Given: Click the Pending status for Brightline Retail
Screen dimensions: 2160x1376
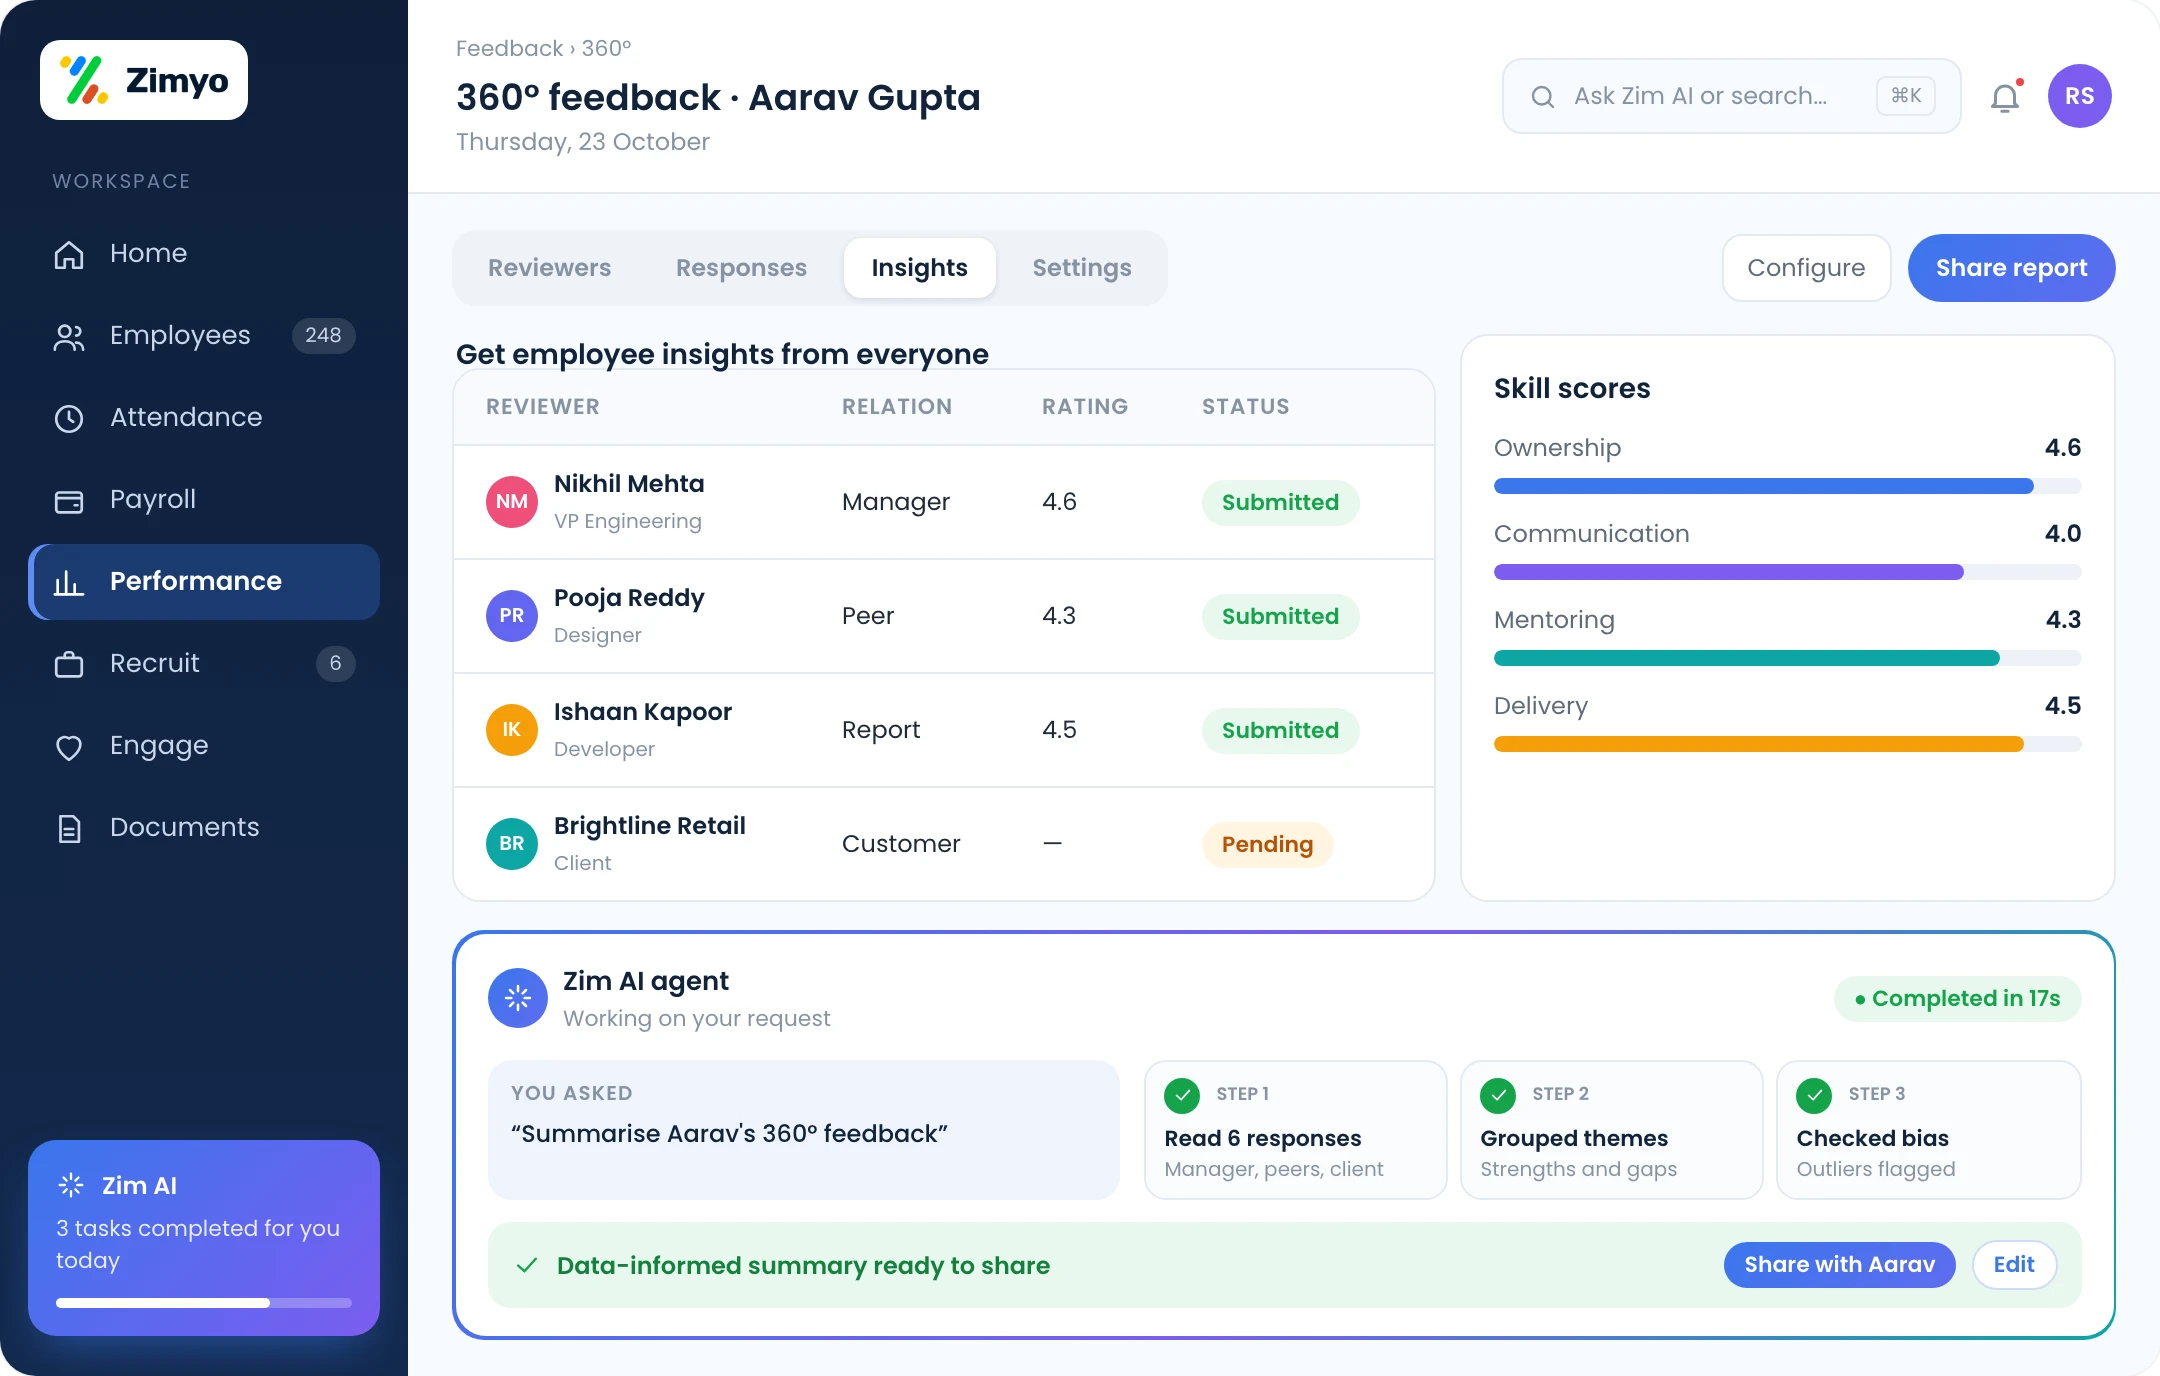Looking at the screenshot, I should [x=1267, y=844].
